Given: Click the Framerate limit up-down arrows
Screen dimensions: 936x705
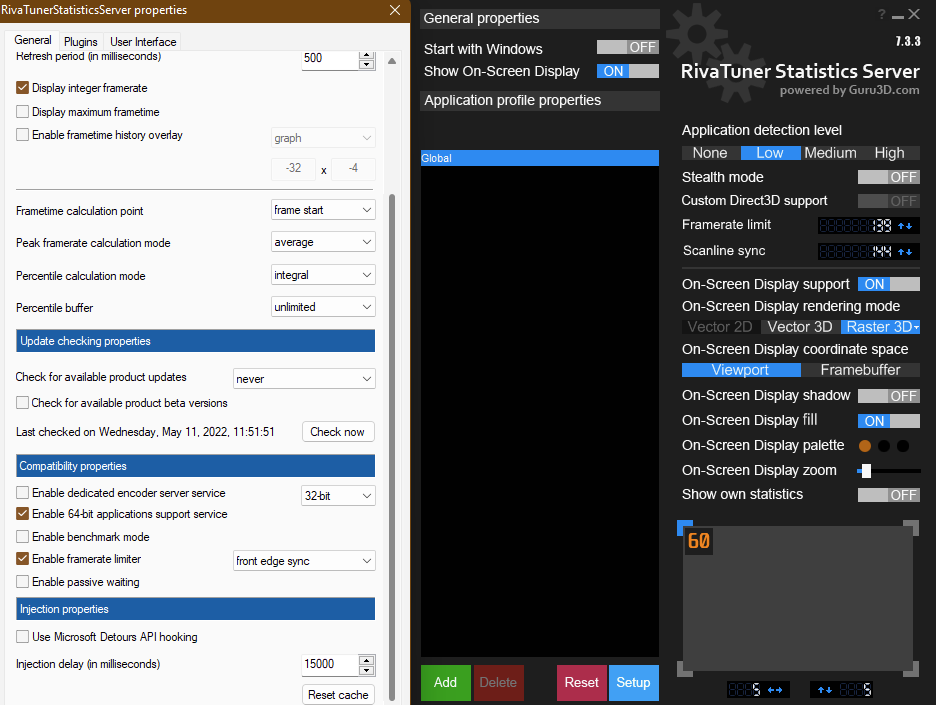Looking at the screenshot, I should click(905, 226).
